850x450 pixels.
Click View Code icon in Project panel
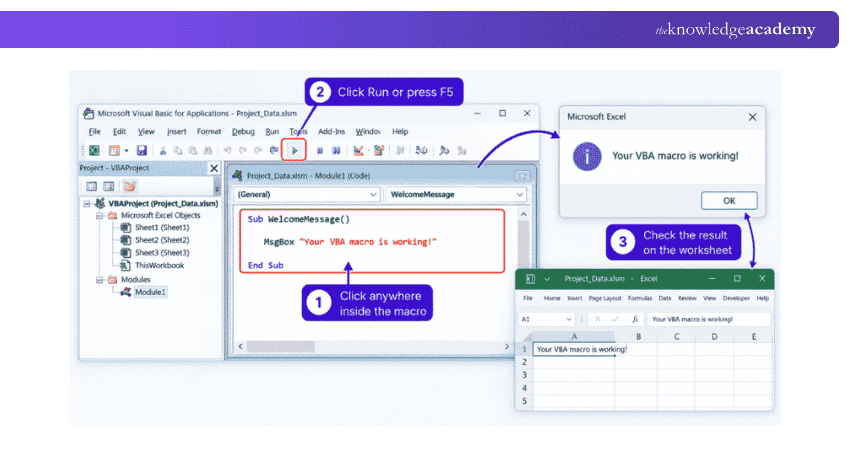(91, 187)
